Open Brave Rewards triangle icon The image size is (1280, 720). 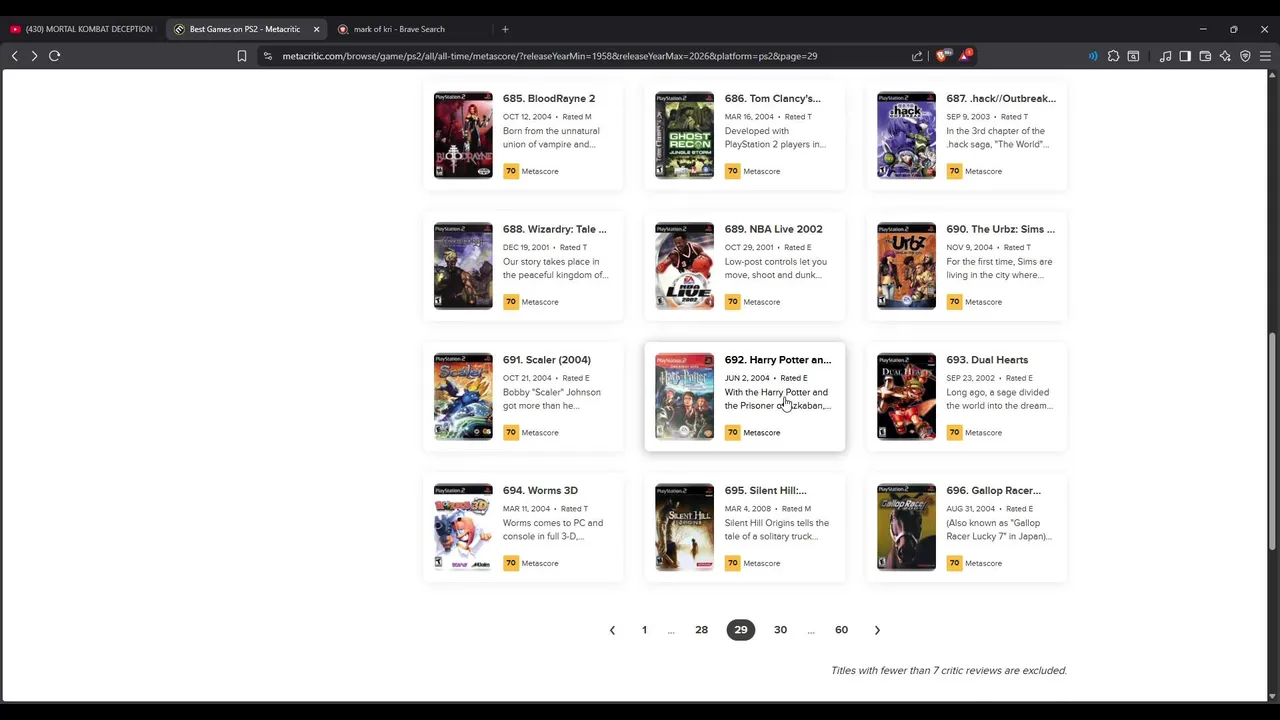click(x=964, y=56)
